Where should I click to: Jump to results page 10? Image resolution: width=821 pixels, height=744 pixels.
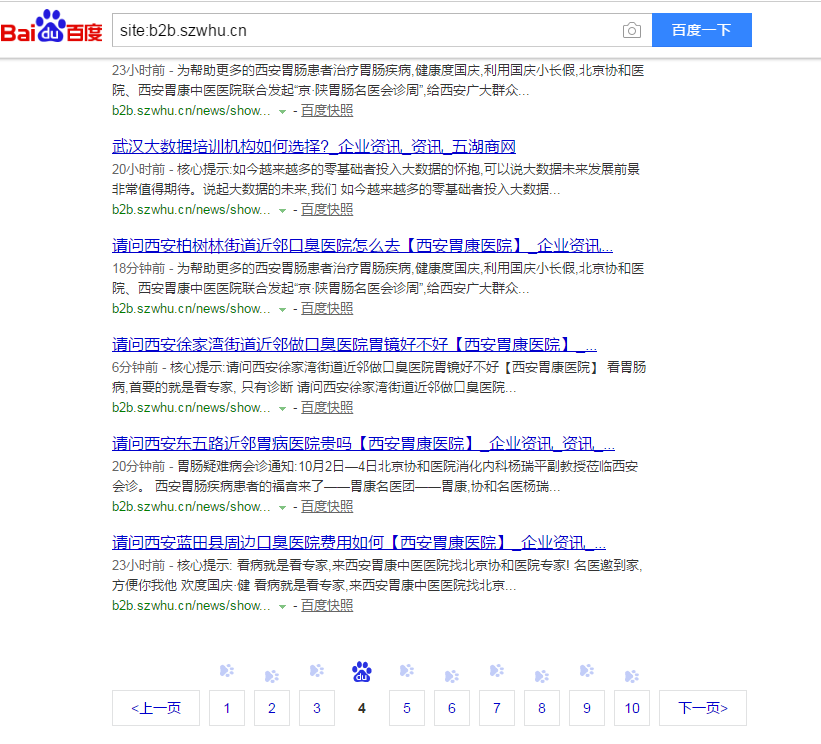pyautogui.click(x=631, y=708)
